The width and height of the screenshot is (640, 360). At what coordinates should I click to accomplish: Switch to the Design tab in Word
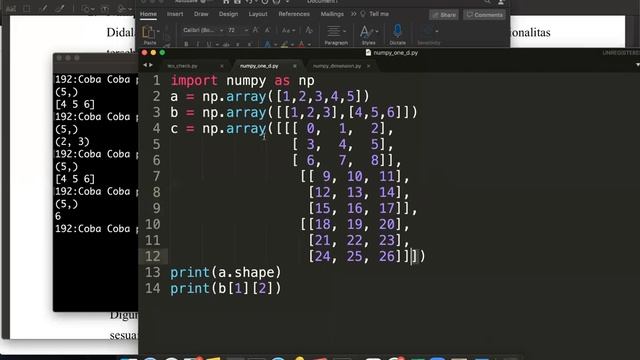tap(228, 14)
